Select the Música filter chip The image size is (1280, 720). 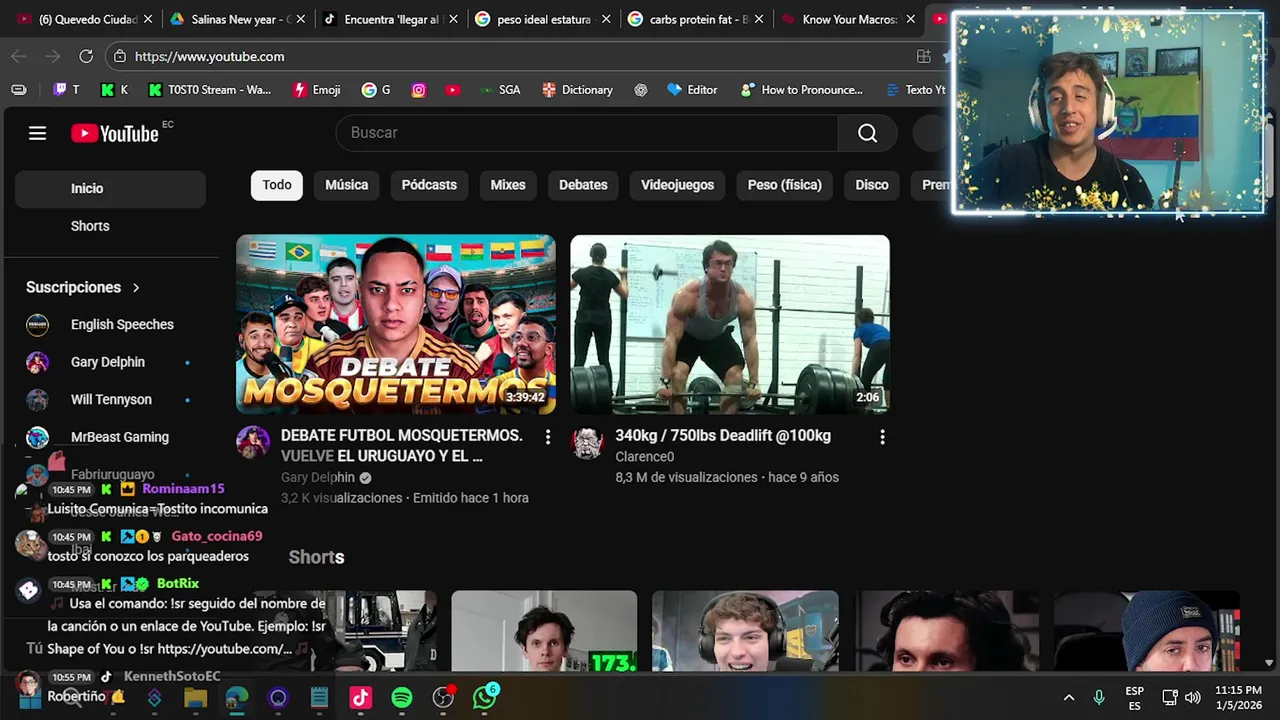point(346,185)
